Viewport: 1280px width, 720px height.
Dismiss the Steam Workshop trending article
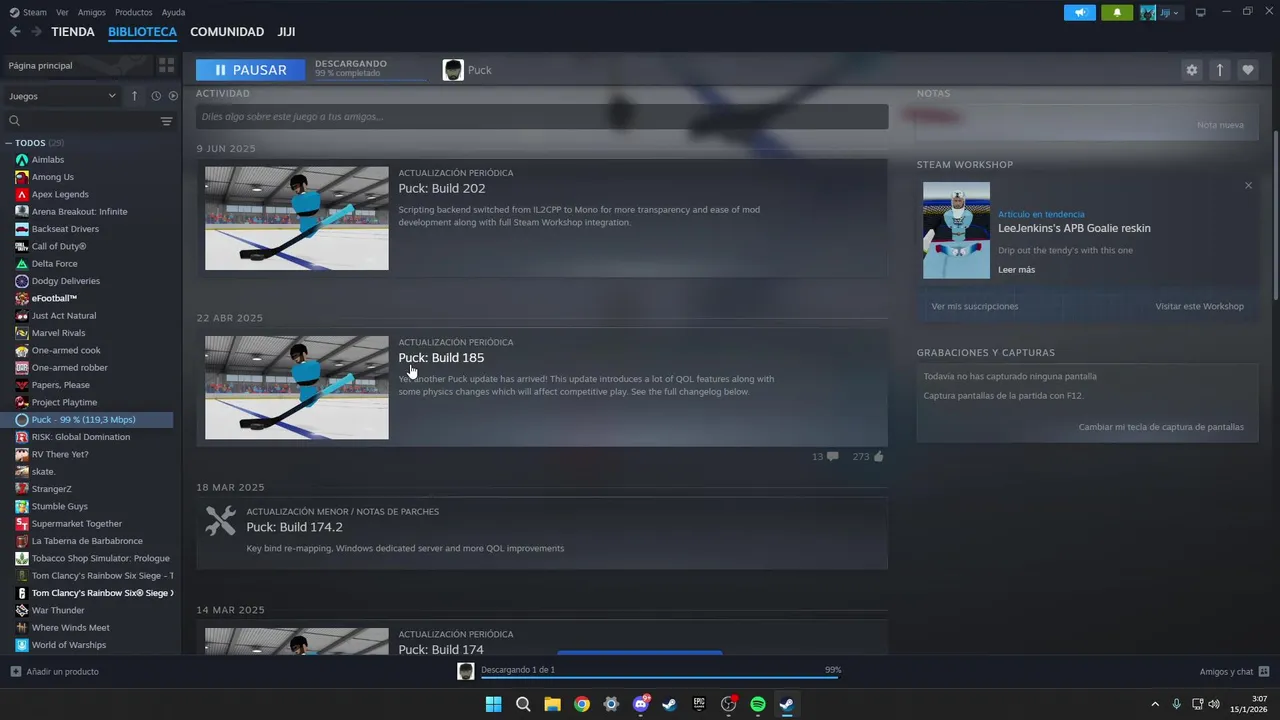pos(1248,186)
